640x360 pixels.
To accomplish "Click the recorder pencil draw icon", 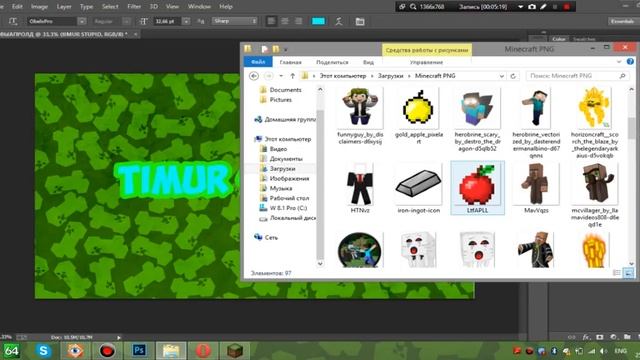I will (543, 7).
